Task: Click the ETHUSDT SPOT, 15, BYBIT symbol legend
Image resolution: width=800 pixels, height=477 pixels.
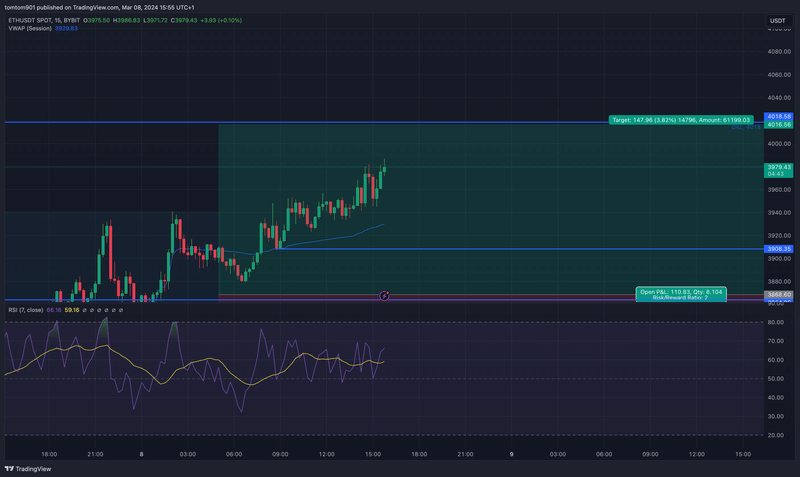Action: coord(44,20)
